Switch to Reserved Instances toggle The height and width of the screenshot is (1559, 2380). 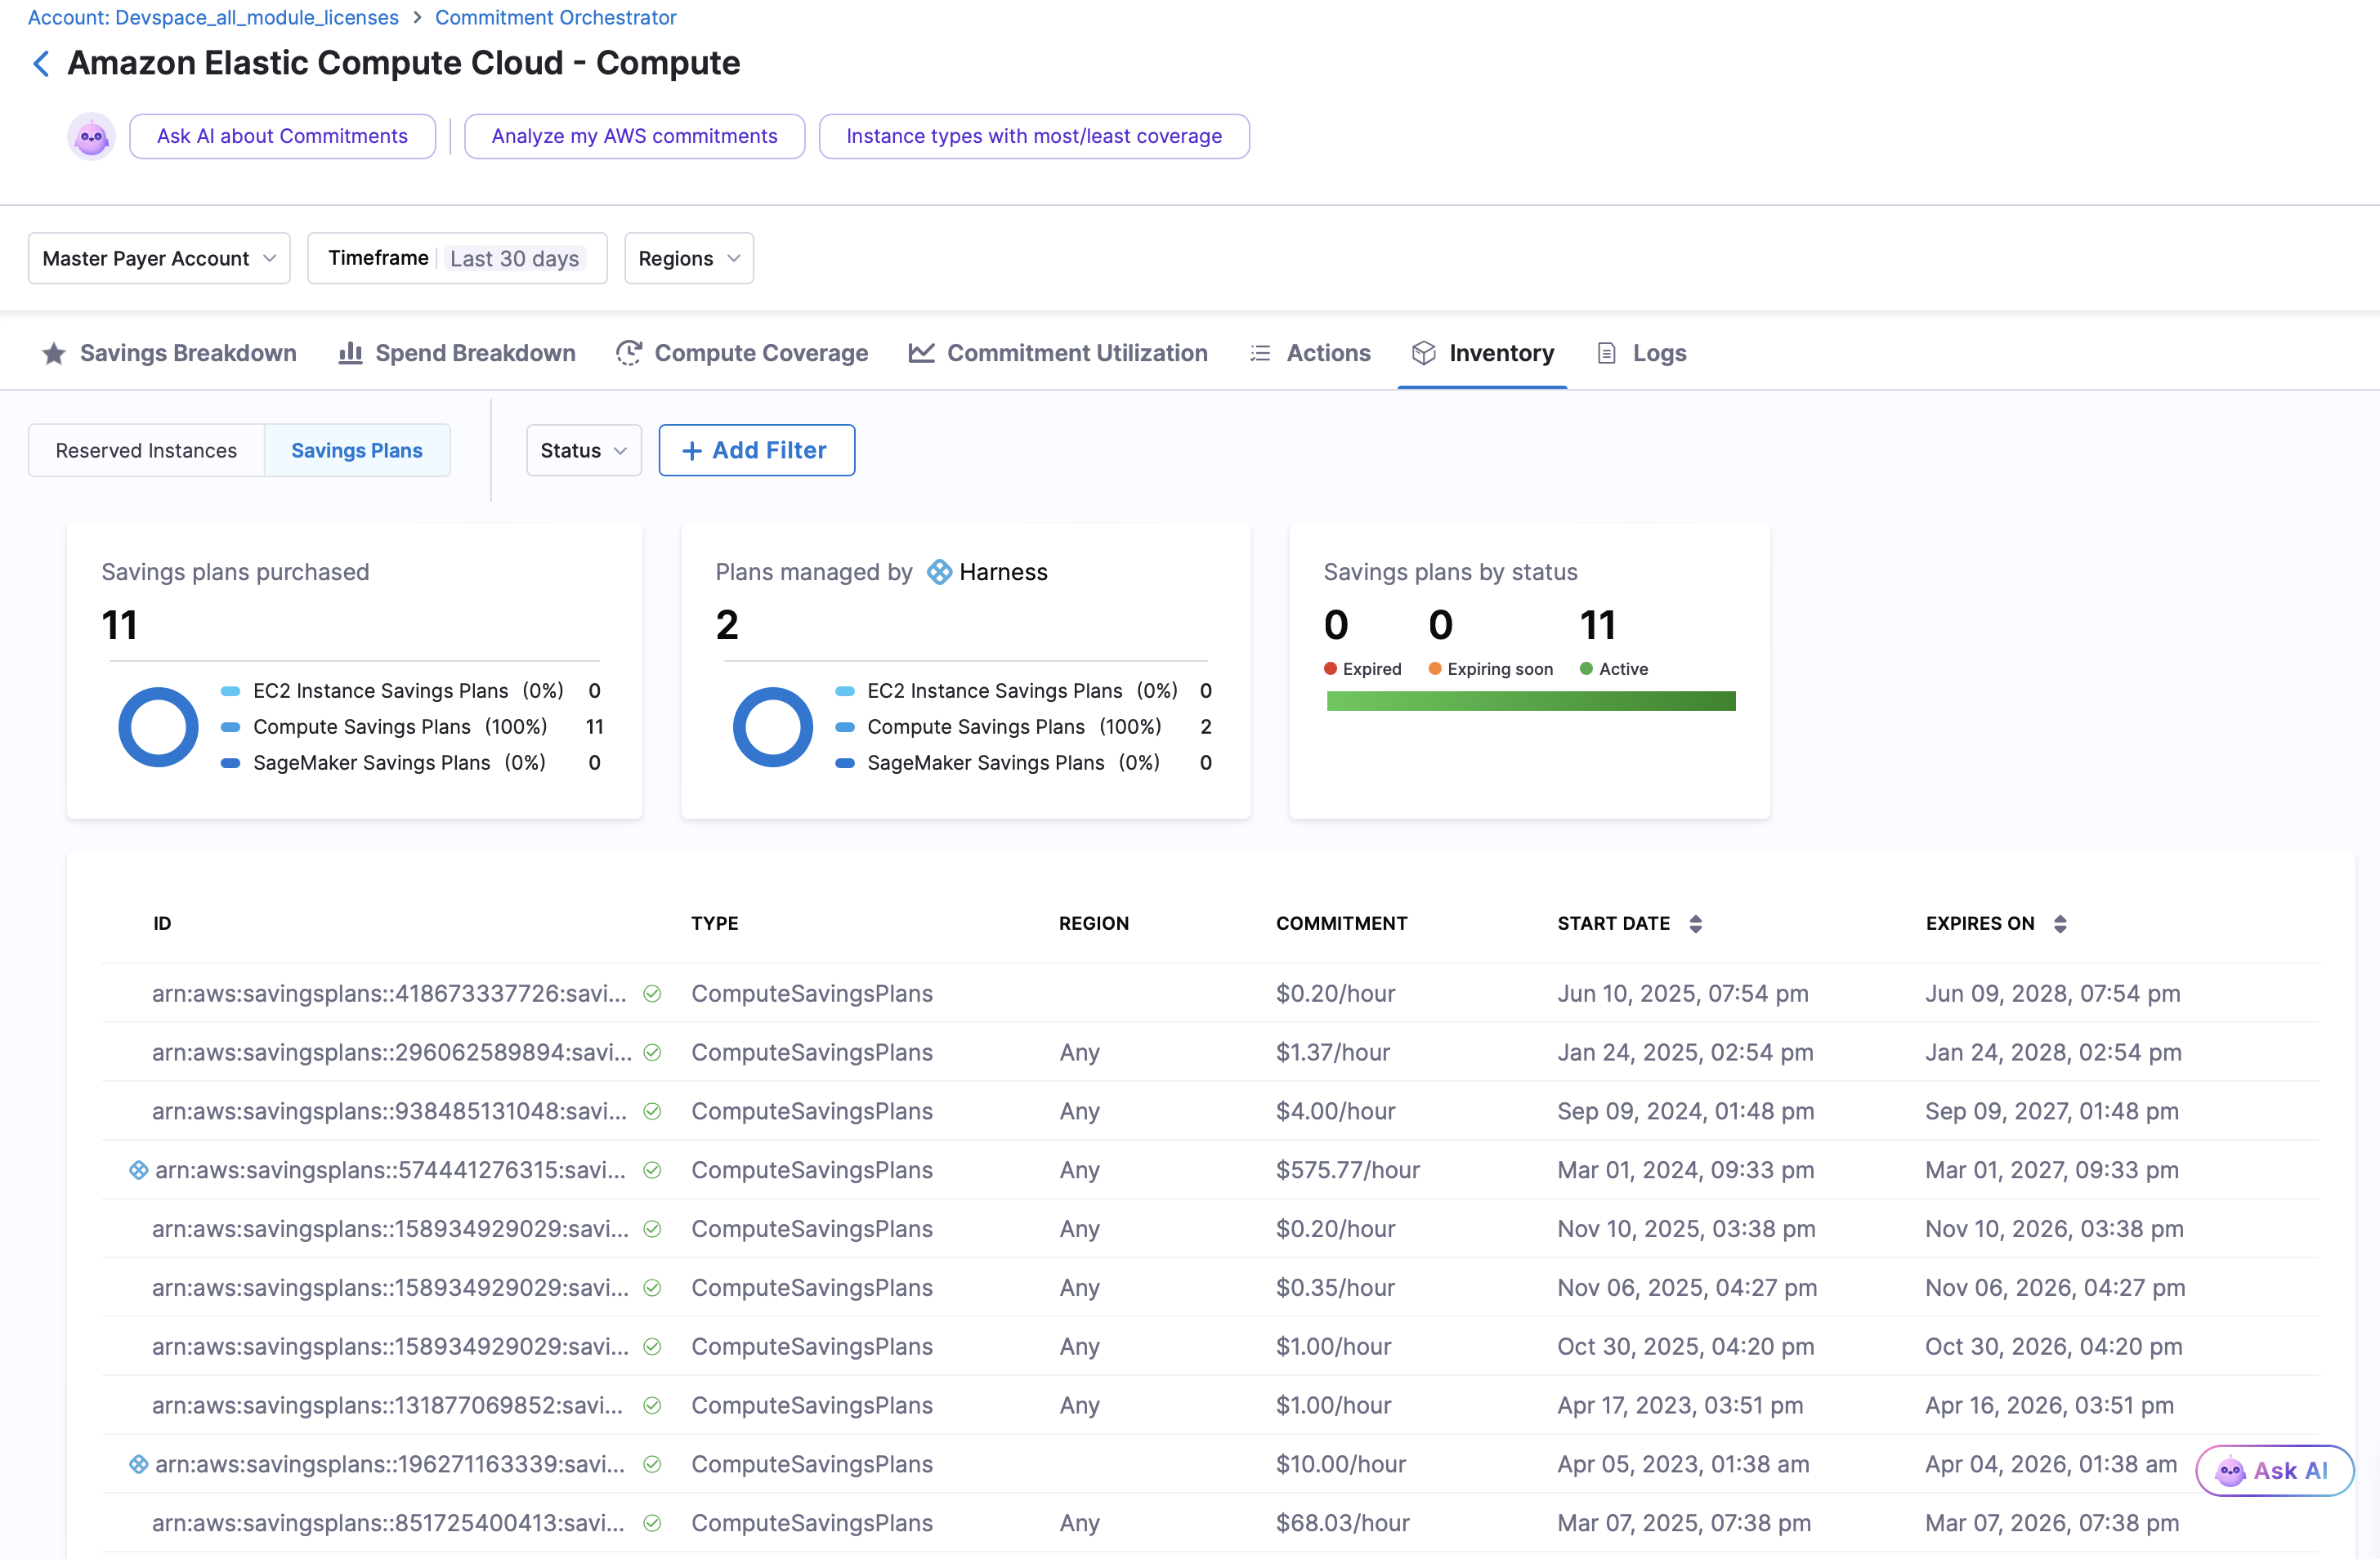point(146,451)
